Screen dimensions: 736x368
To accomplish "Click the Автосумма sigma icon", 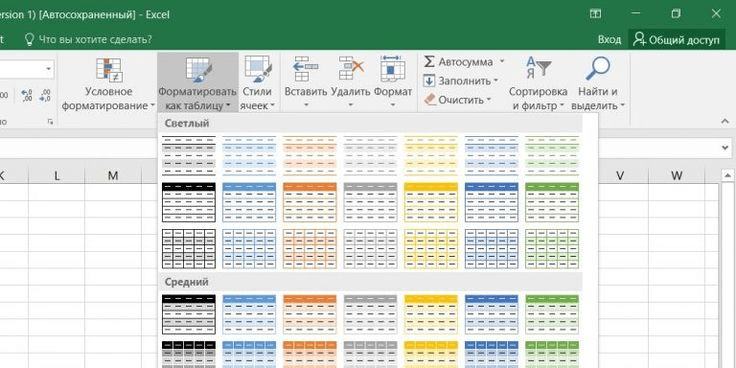I will point(429,61).
